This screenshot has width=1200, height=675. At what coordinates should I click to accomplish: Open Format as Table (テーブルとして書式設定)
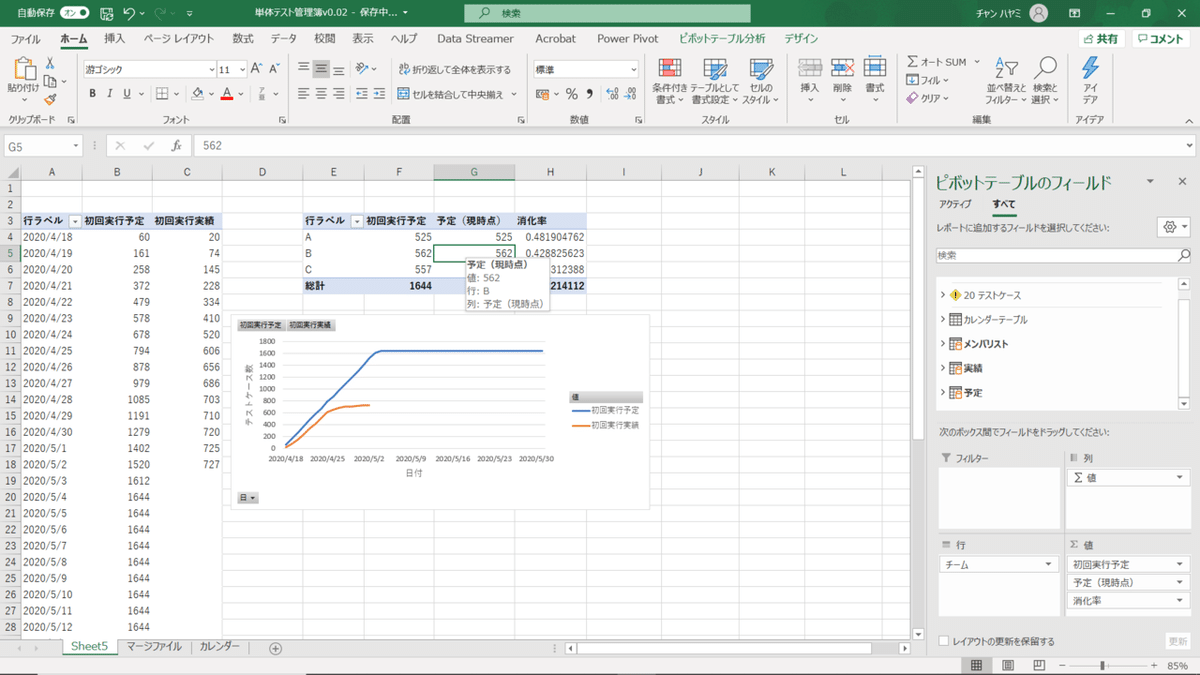pos(715,82)
